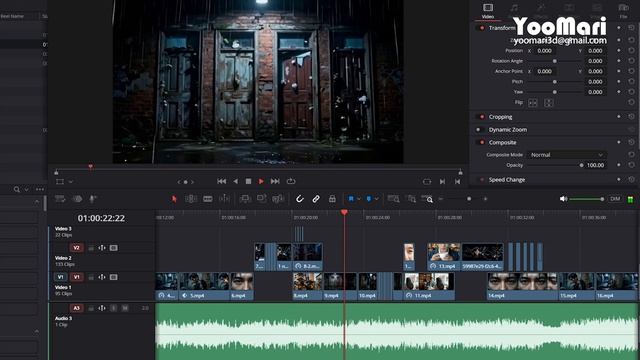Stop playback with the square button

tap(248, 181)
